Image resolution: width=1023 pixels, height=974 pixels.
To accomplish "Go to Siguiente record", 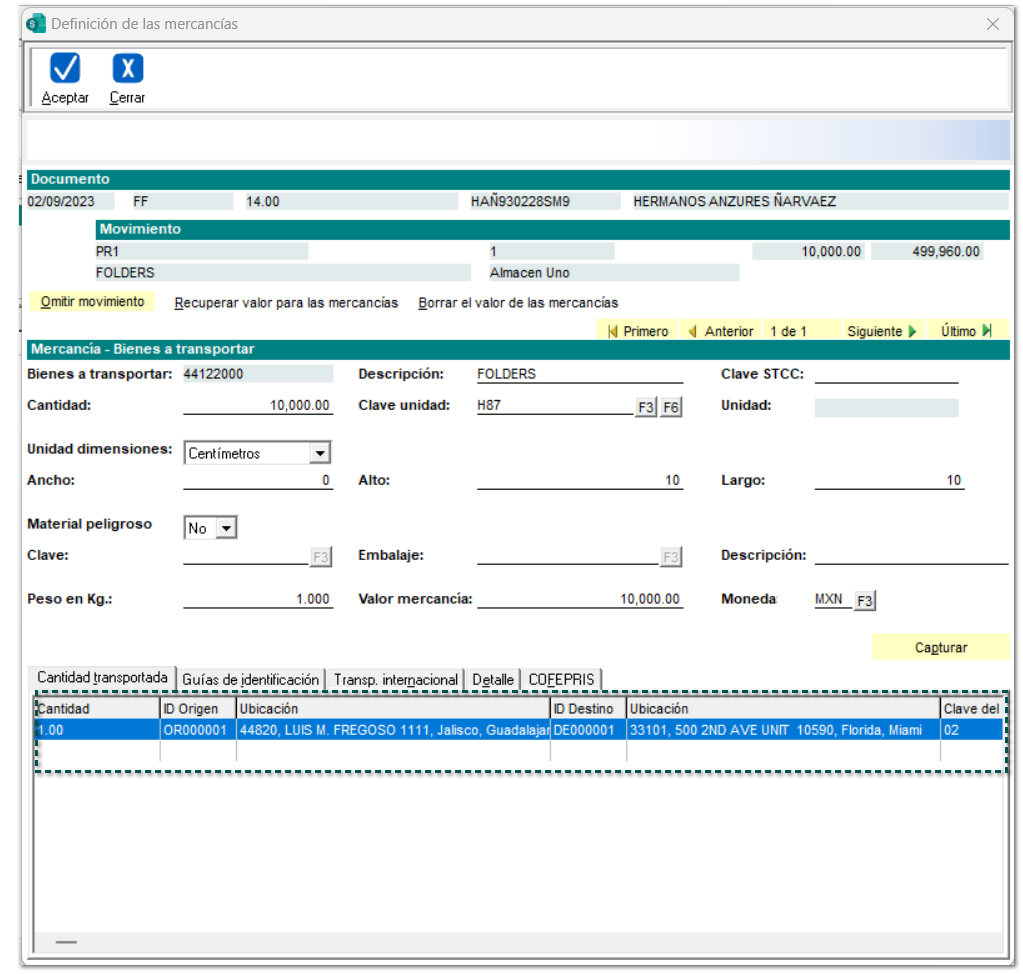I will click(x=881, y=331).
